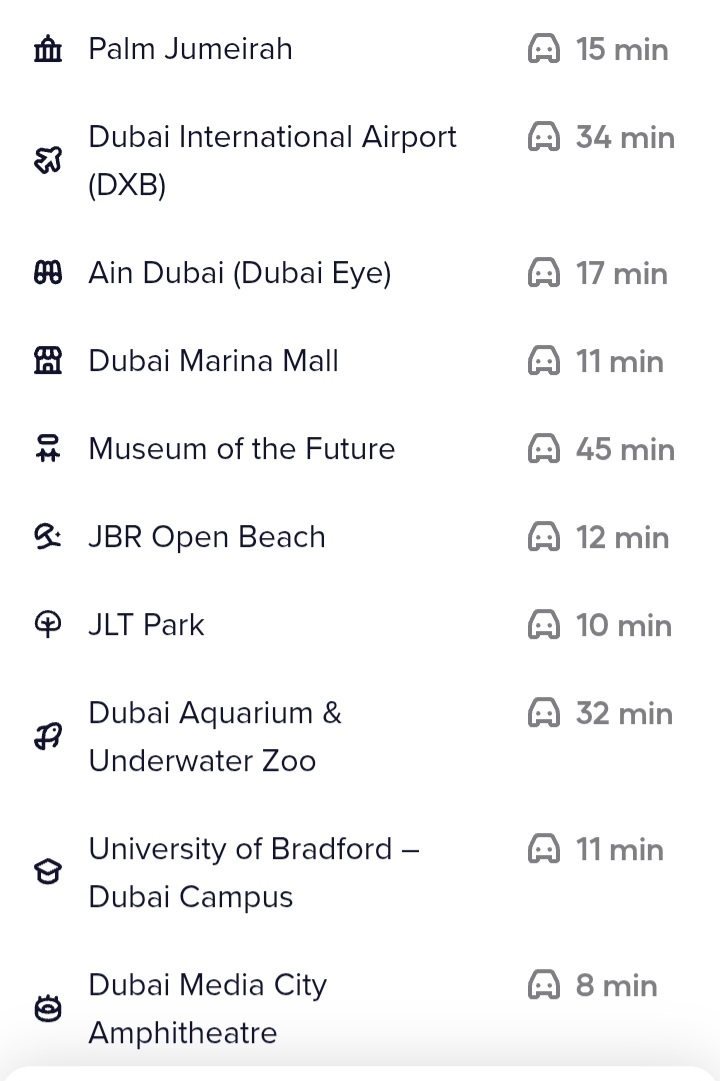Viewport: 720px width, 1081px height.
Task: Click the car icon next to 15 min
Action: point(544,49)
